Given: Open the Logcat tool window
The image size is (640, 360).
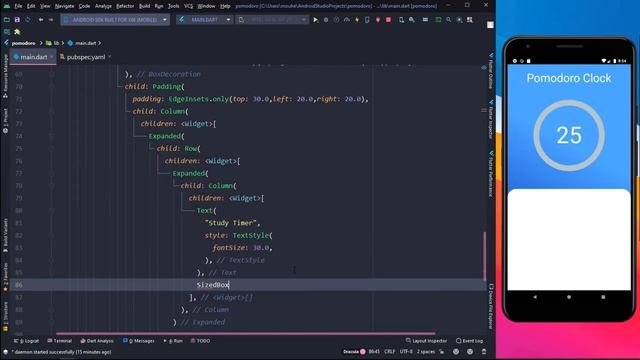Looking at the screenshot, I should 27,340.
